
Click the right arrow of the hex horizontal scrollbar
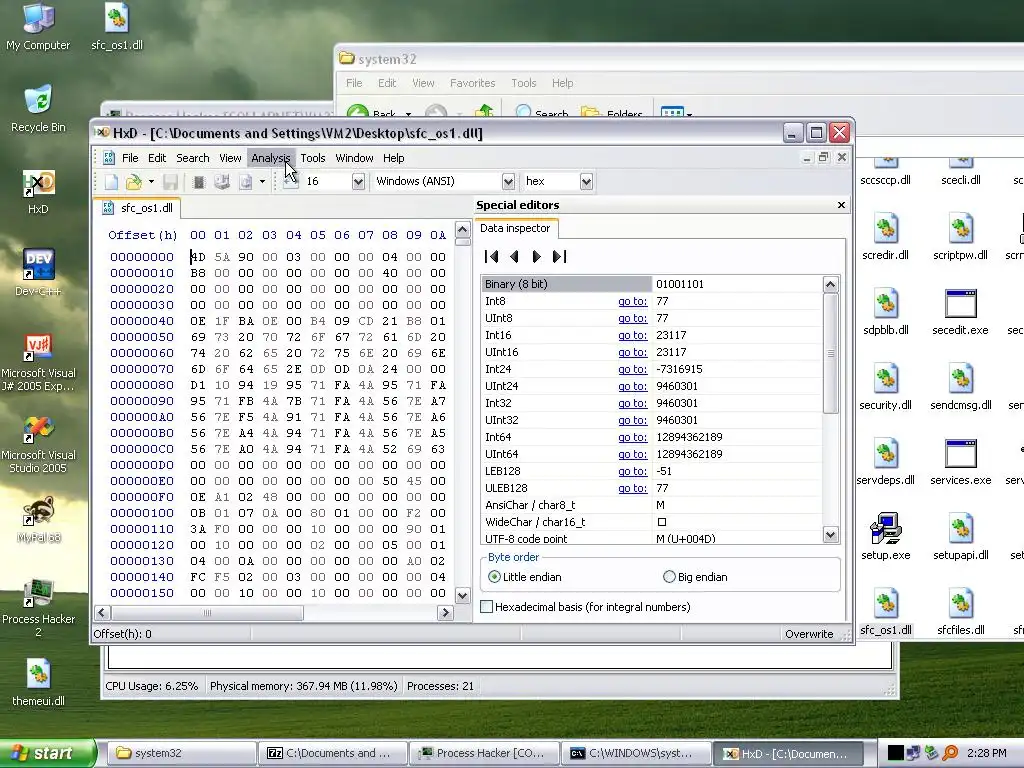pyautogui.click(x=445, y=613)
